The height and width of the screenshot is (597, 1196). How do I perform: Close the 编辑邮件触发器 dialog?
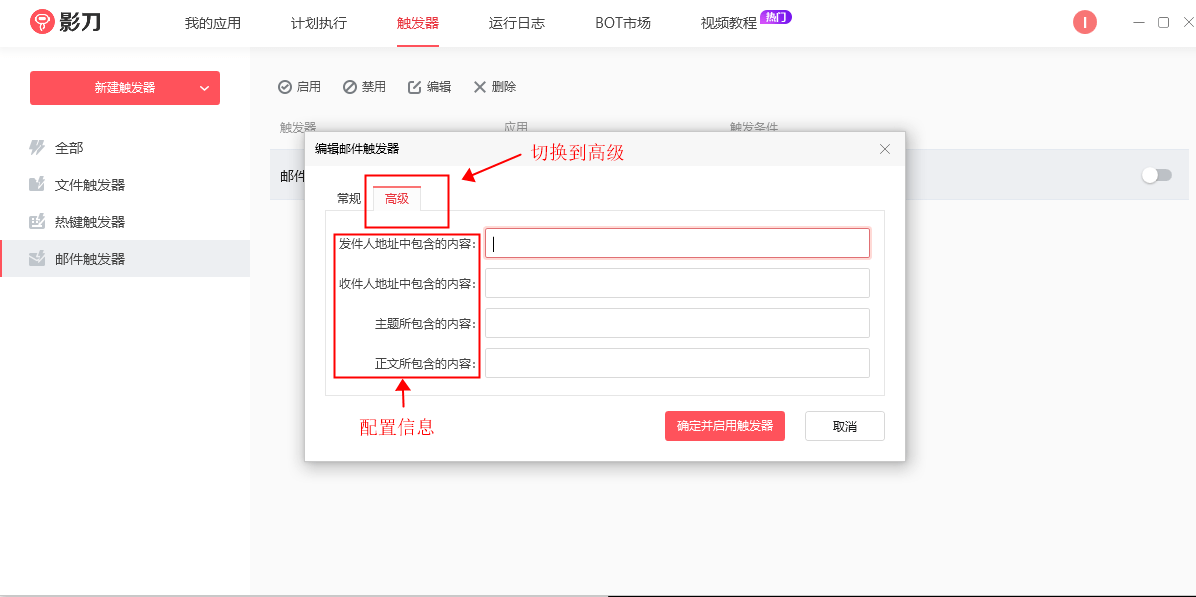click(x=885, y=149)
